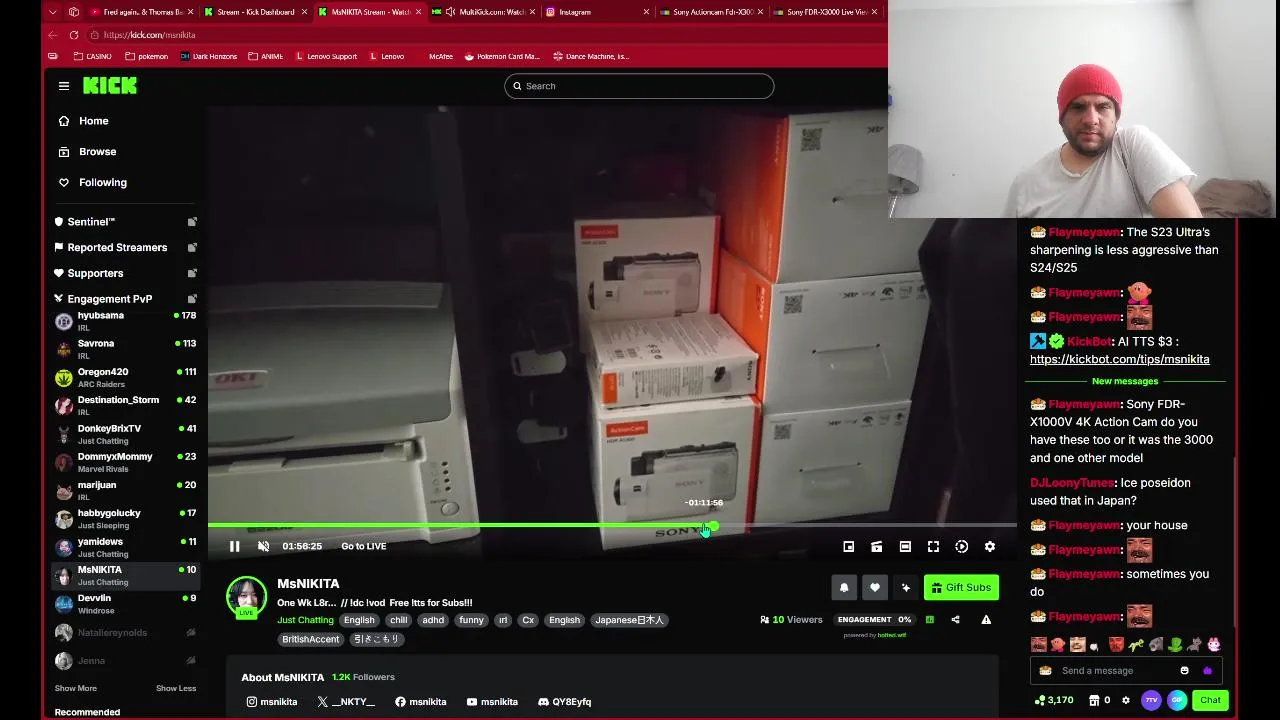This screenshot has width=1280, height=720.
Task: Pause the stream playback
Action: (x=234, y=546)
